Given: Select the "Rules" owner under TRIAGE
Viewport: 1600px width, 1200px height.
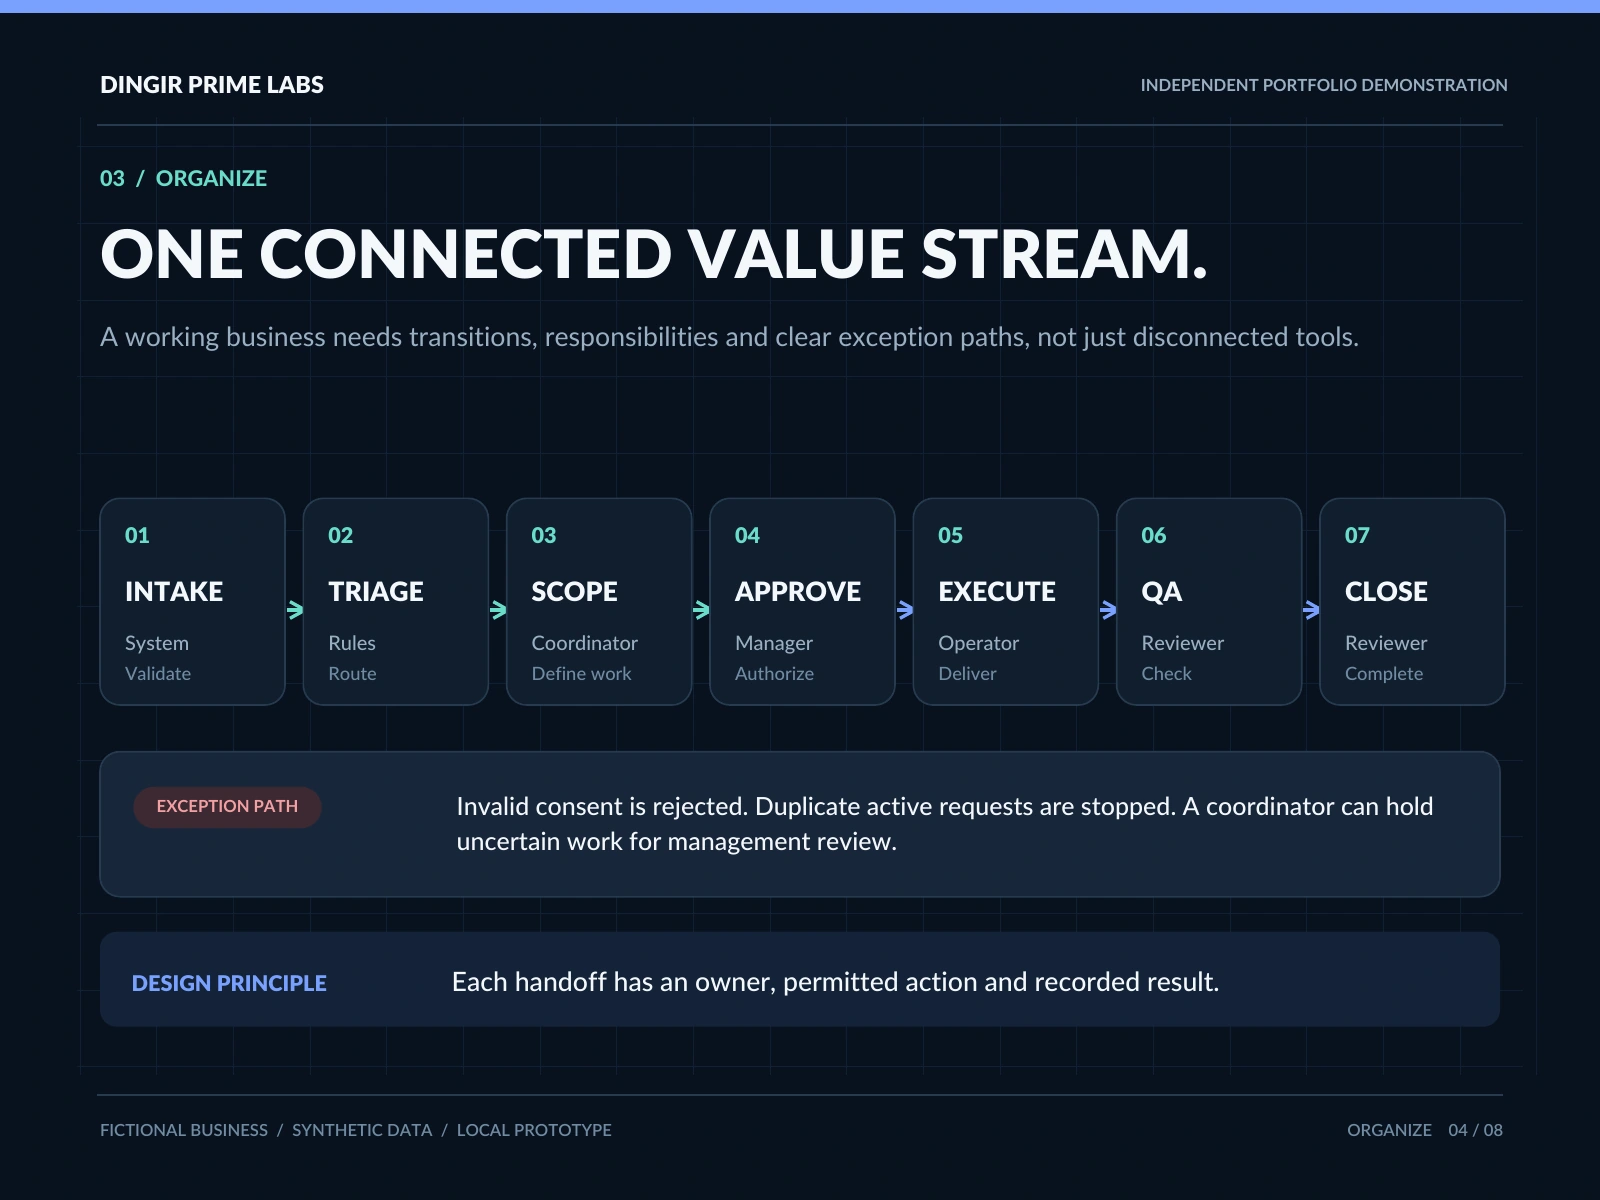Looking at the screenshot, I should 352,643.
